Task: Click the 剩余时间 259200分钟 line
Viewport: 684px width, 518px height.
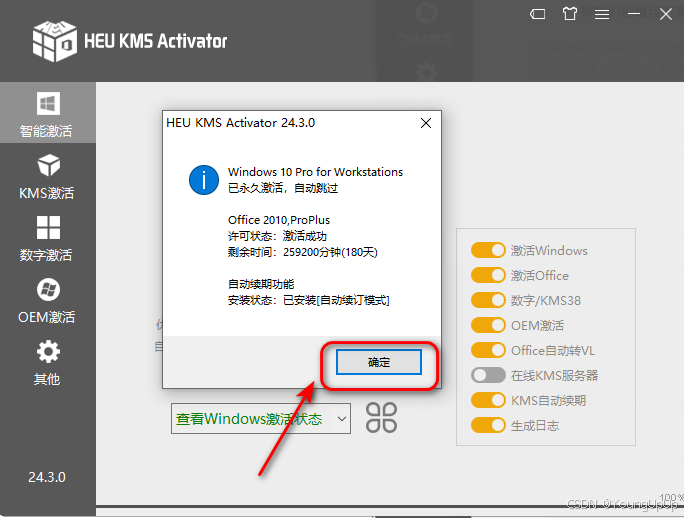Action: click(x=303, y=252)
